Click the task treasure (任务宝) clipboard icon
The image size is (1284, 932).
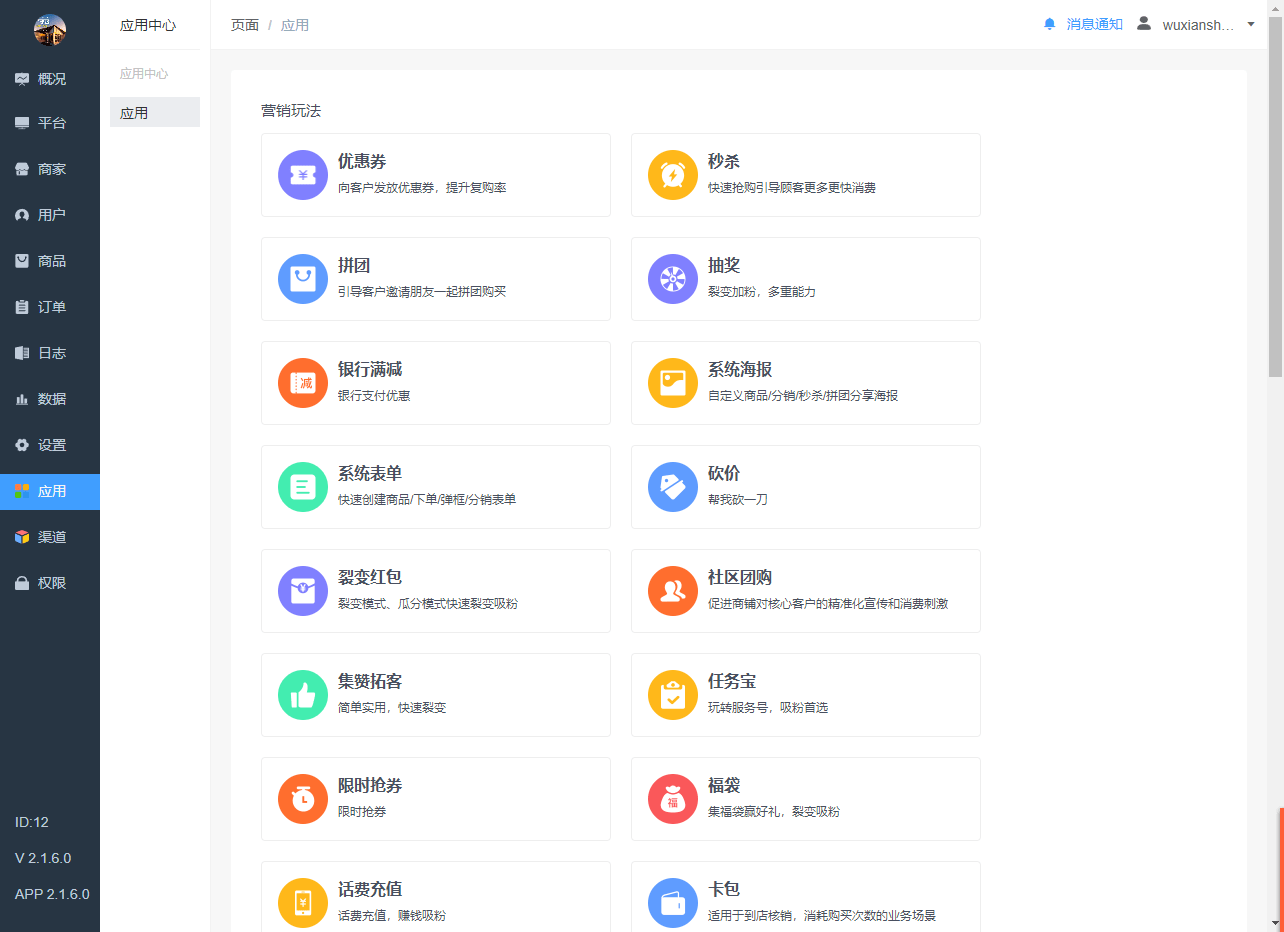(x=673, y=695)
